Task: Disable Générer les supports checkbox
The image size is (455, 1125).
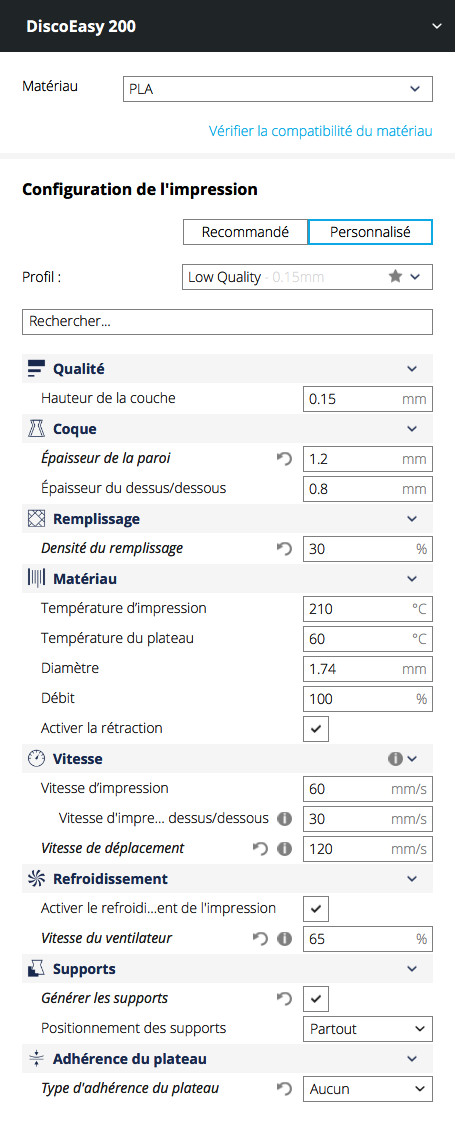Action: (316, 999)
